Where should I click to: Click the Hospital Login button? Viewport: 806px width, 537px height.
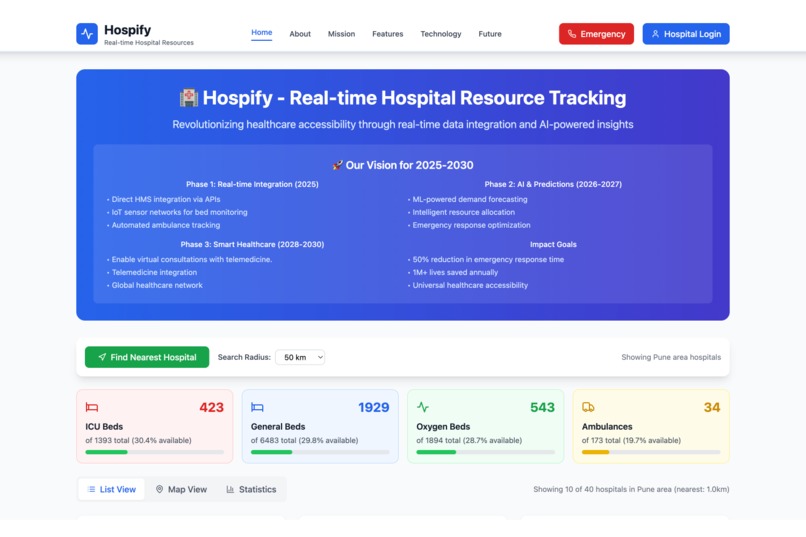click(x=686, y=34)
